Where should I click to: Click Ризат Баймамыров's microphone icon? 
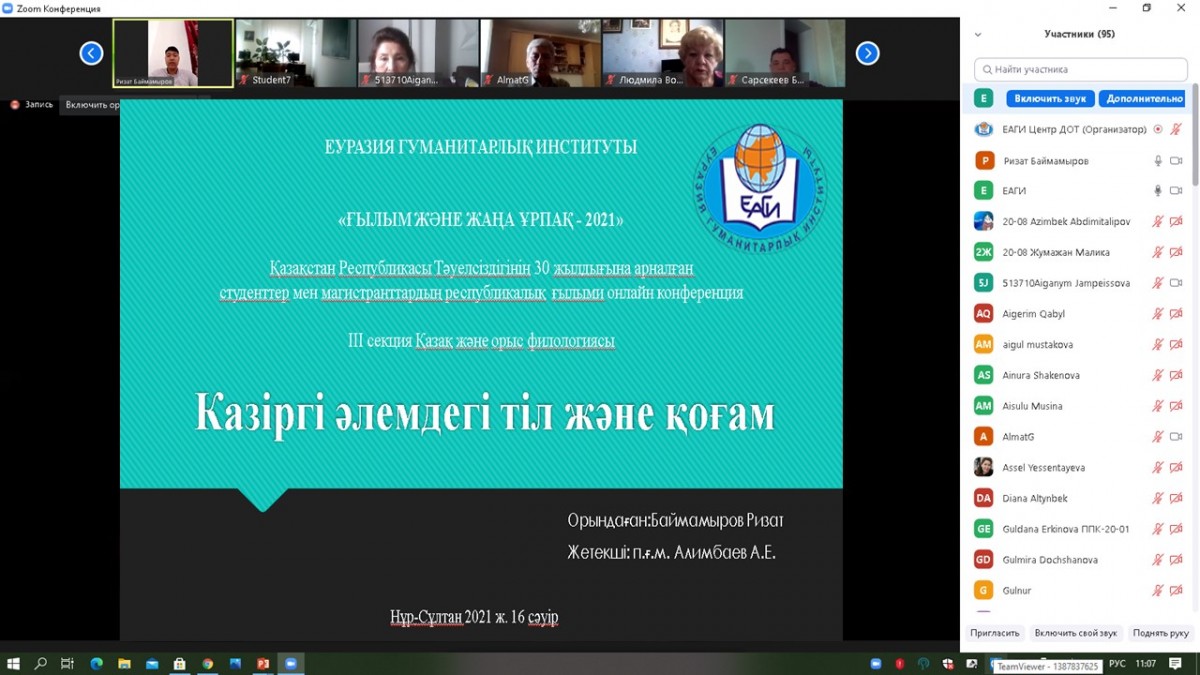[x=1158, y=160]
